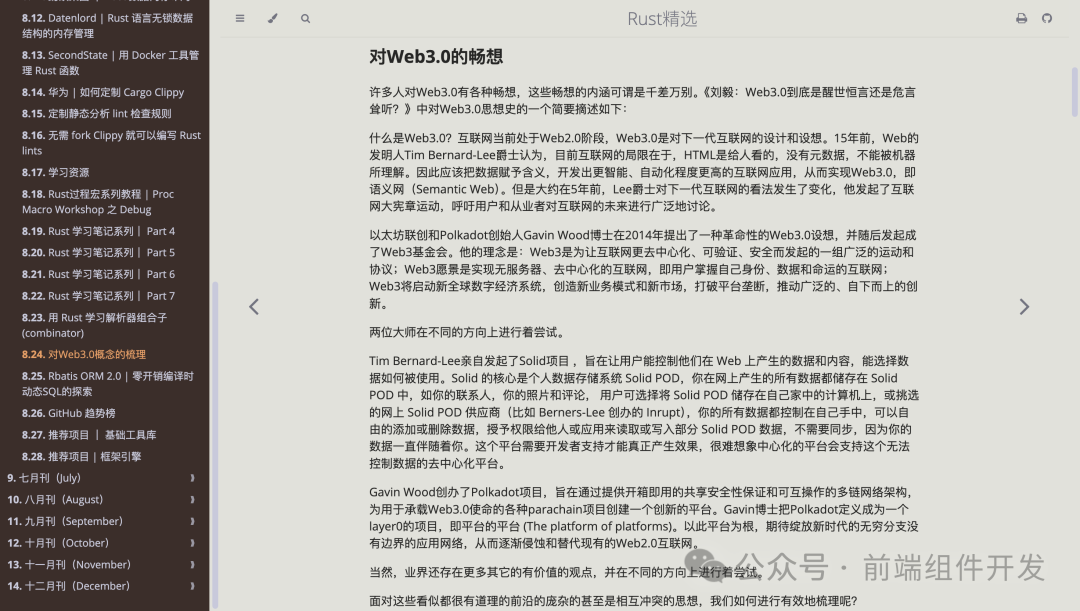Open the search icon in the toolbar
The height and width of the screenshot is (611, 1080).
click(x=306, y=18)
